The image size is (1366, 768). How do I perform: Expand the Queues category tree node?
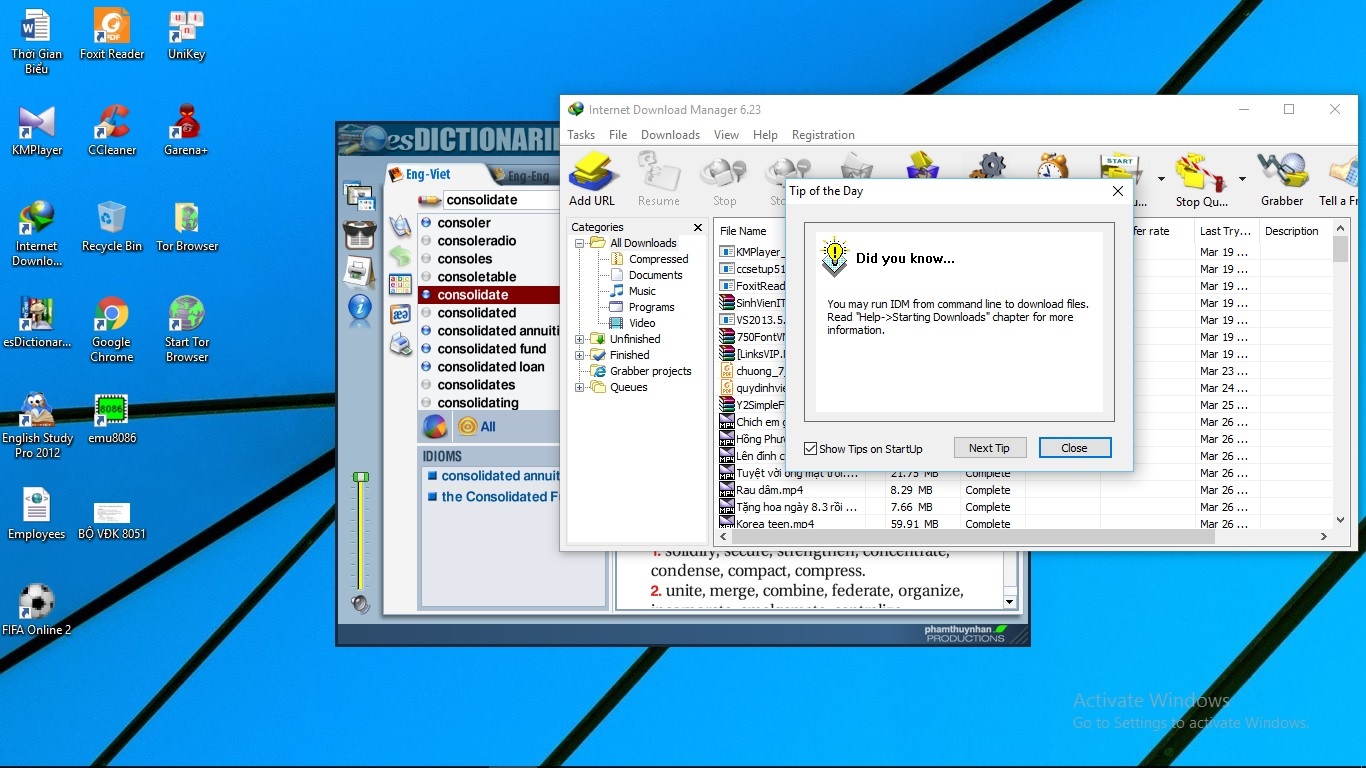pos(579,387)
